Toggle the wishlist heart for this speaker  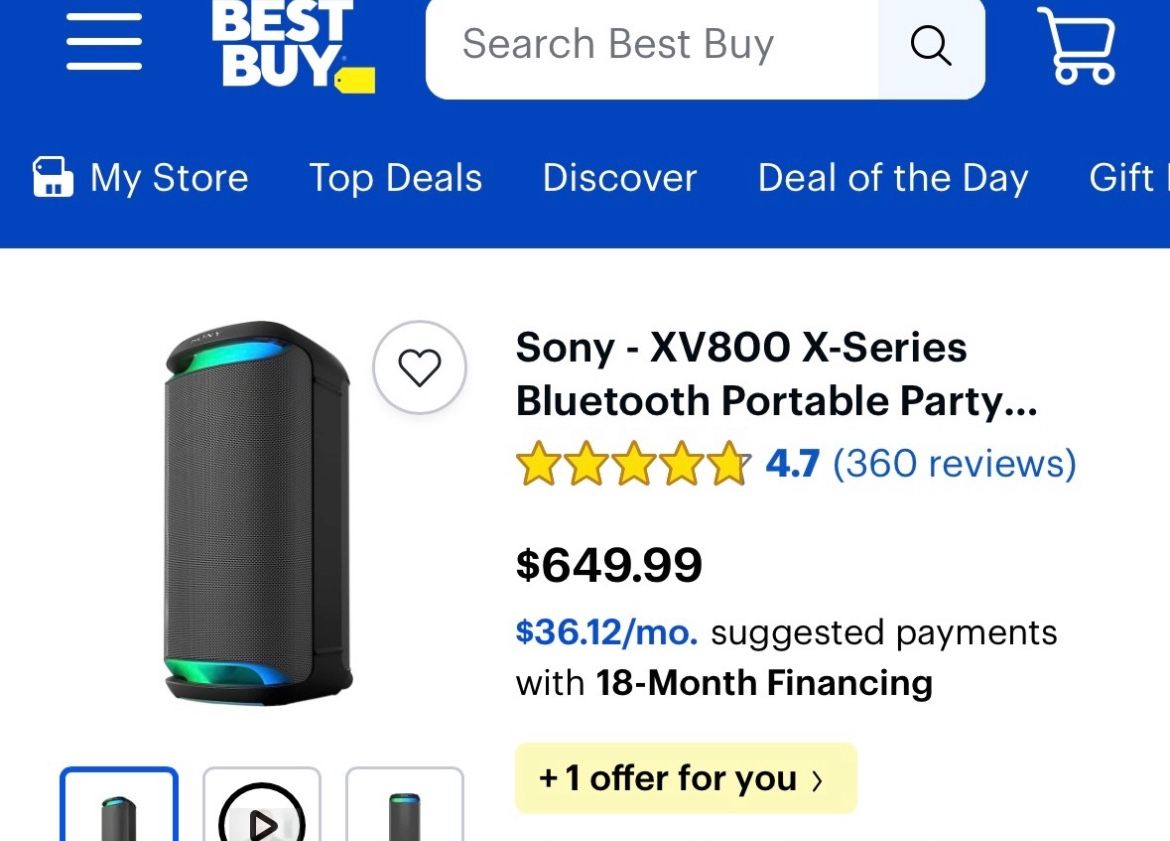point(420,368)
